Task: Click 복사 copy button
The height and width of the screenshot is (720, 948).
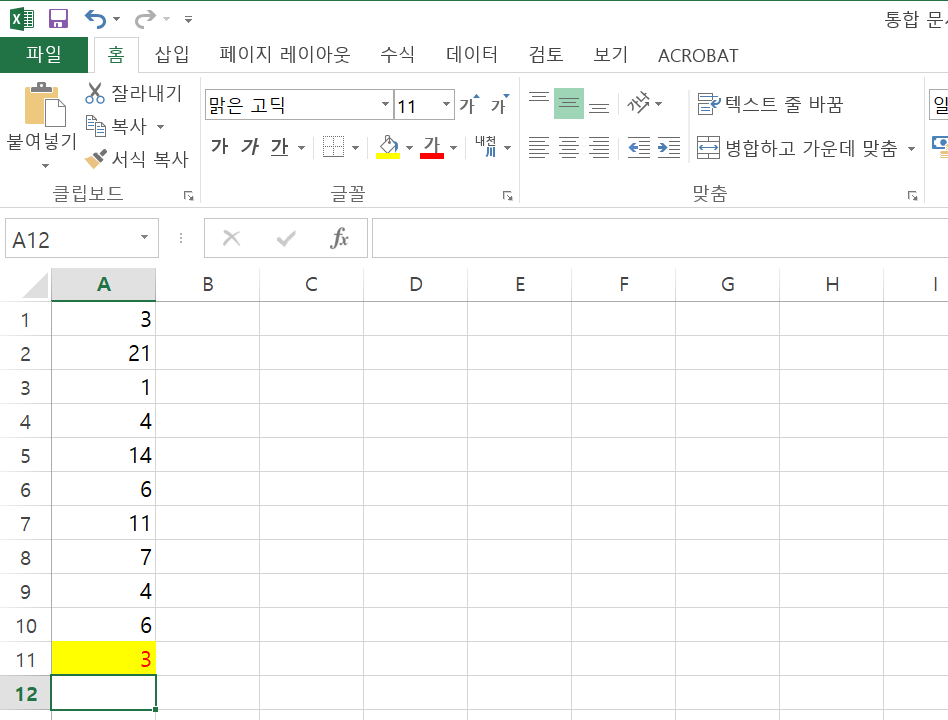Action: (117, 126)
